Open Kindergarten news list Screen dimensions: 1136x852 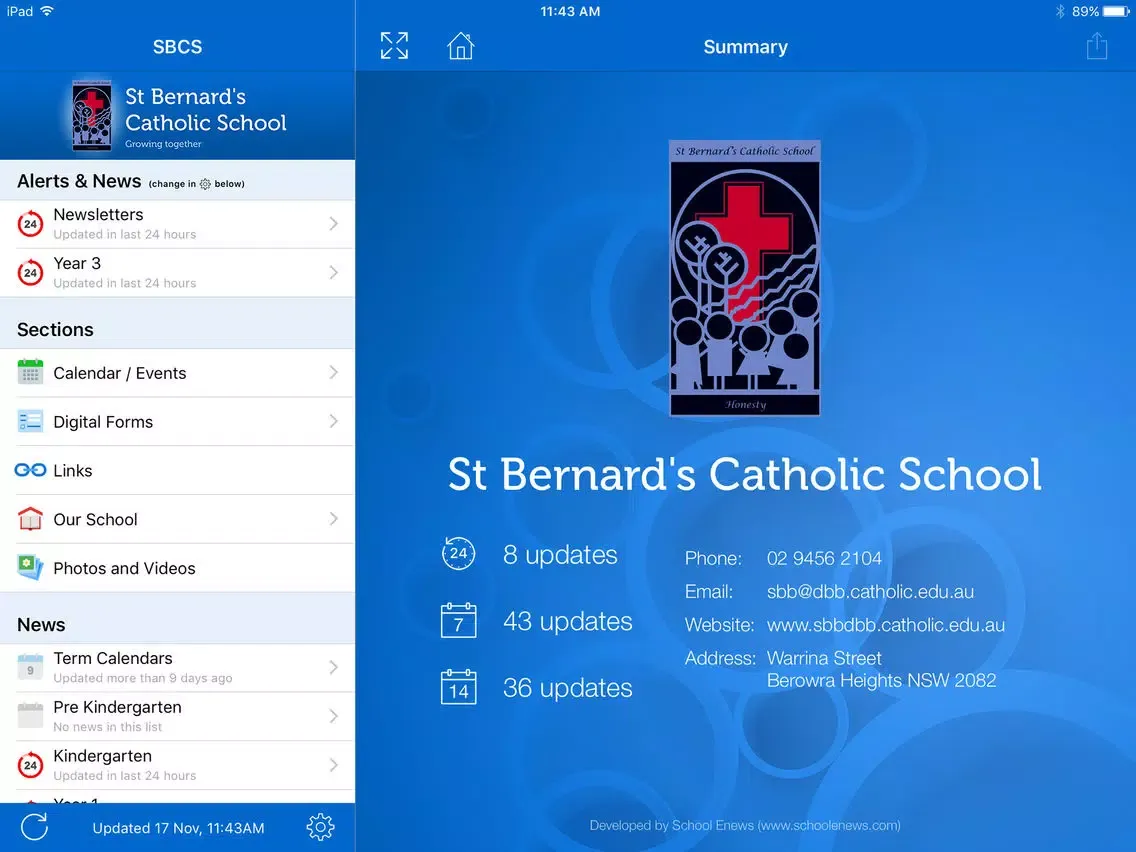[178, 764]
